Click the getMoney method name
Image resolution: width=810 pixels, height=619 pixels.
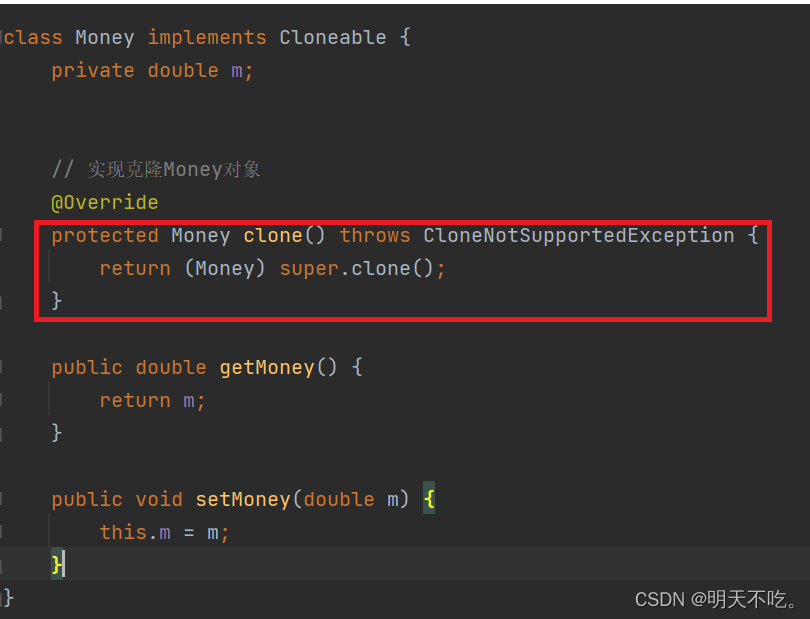click(x=267, y=367)
